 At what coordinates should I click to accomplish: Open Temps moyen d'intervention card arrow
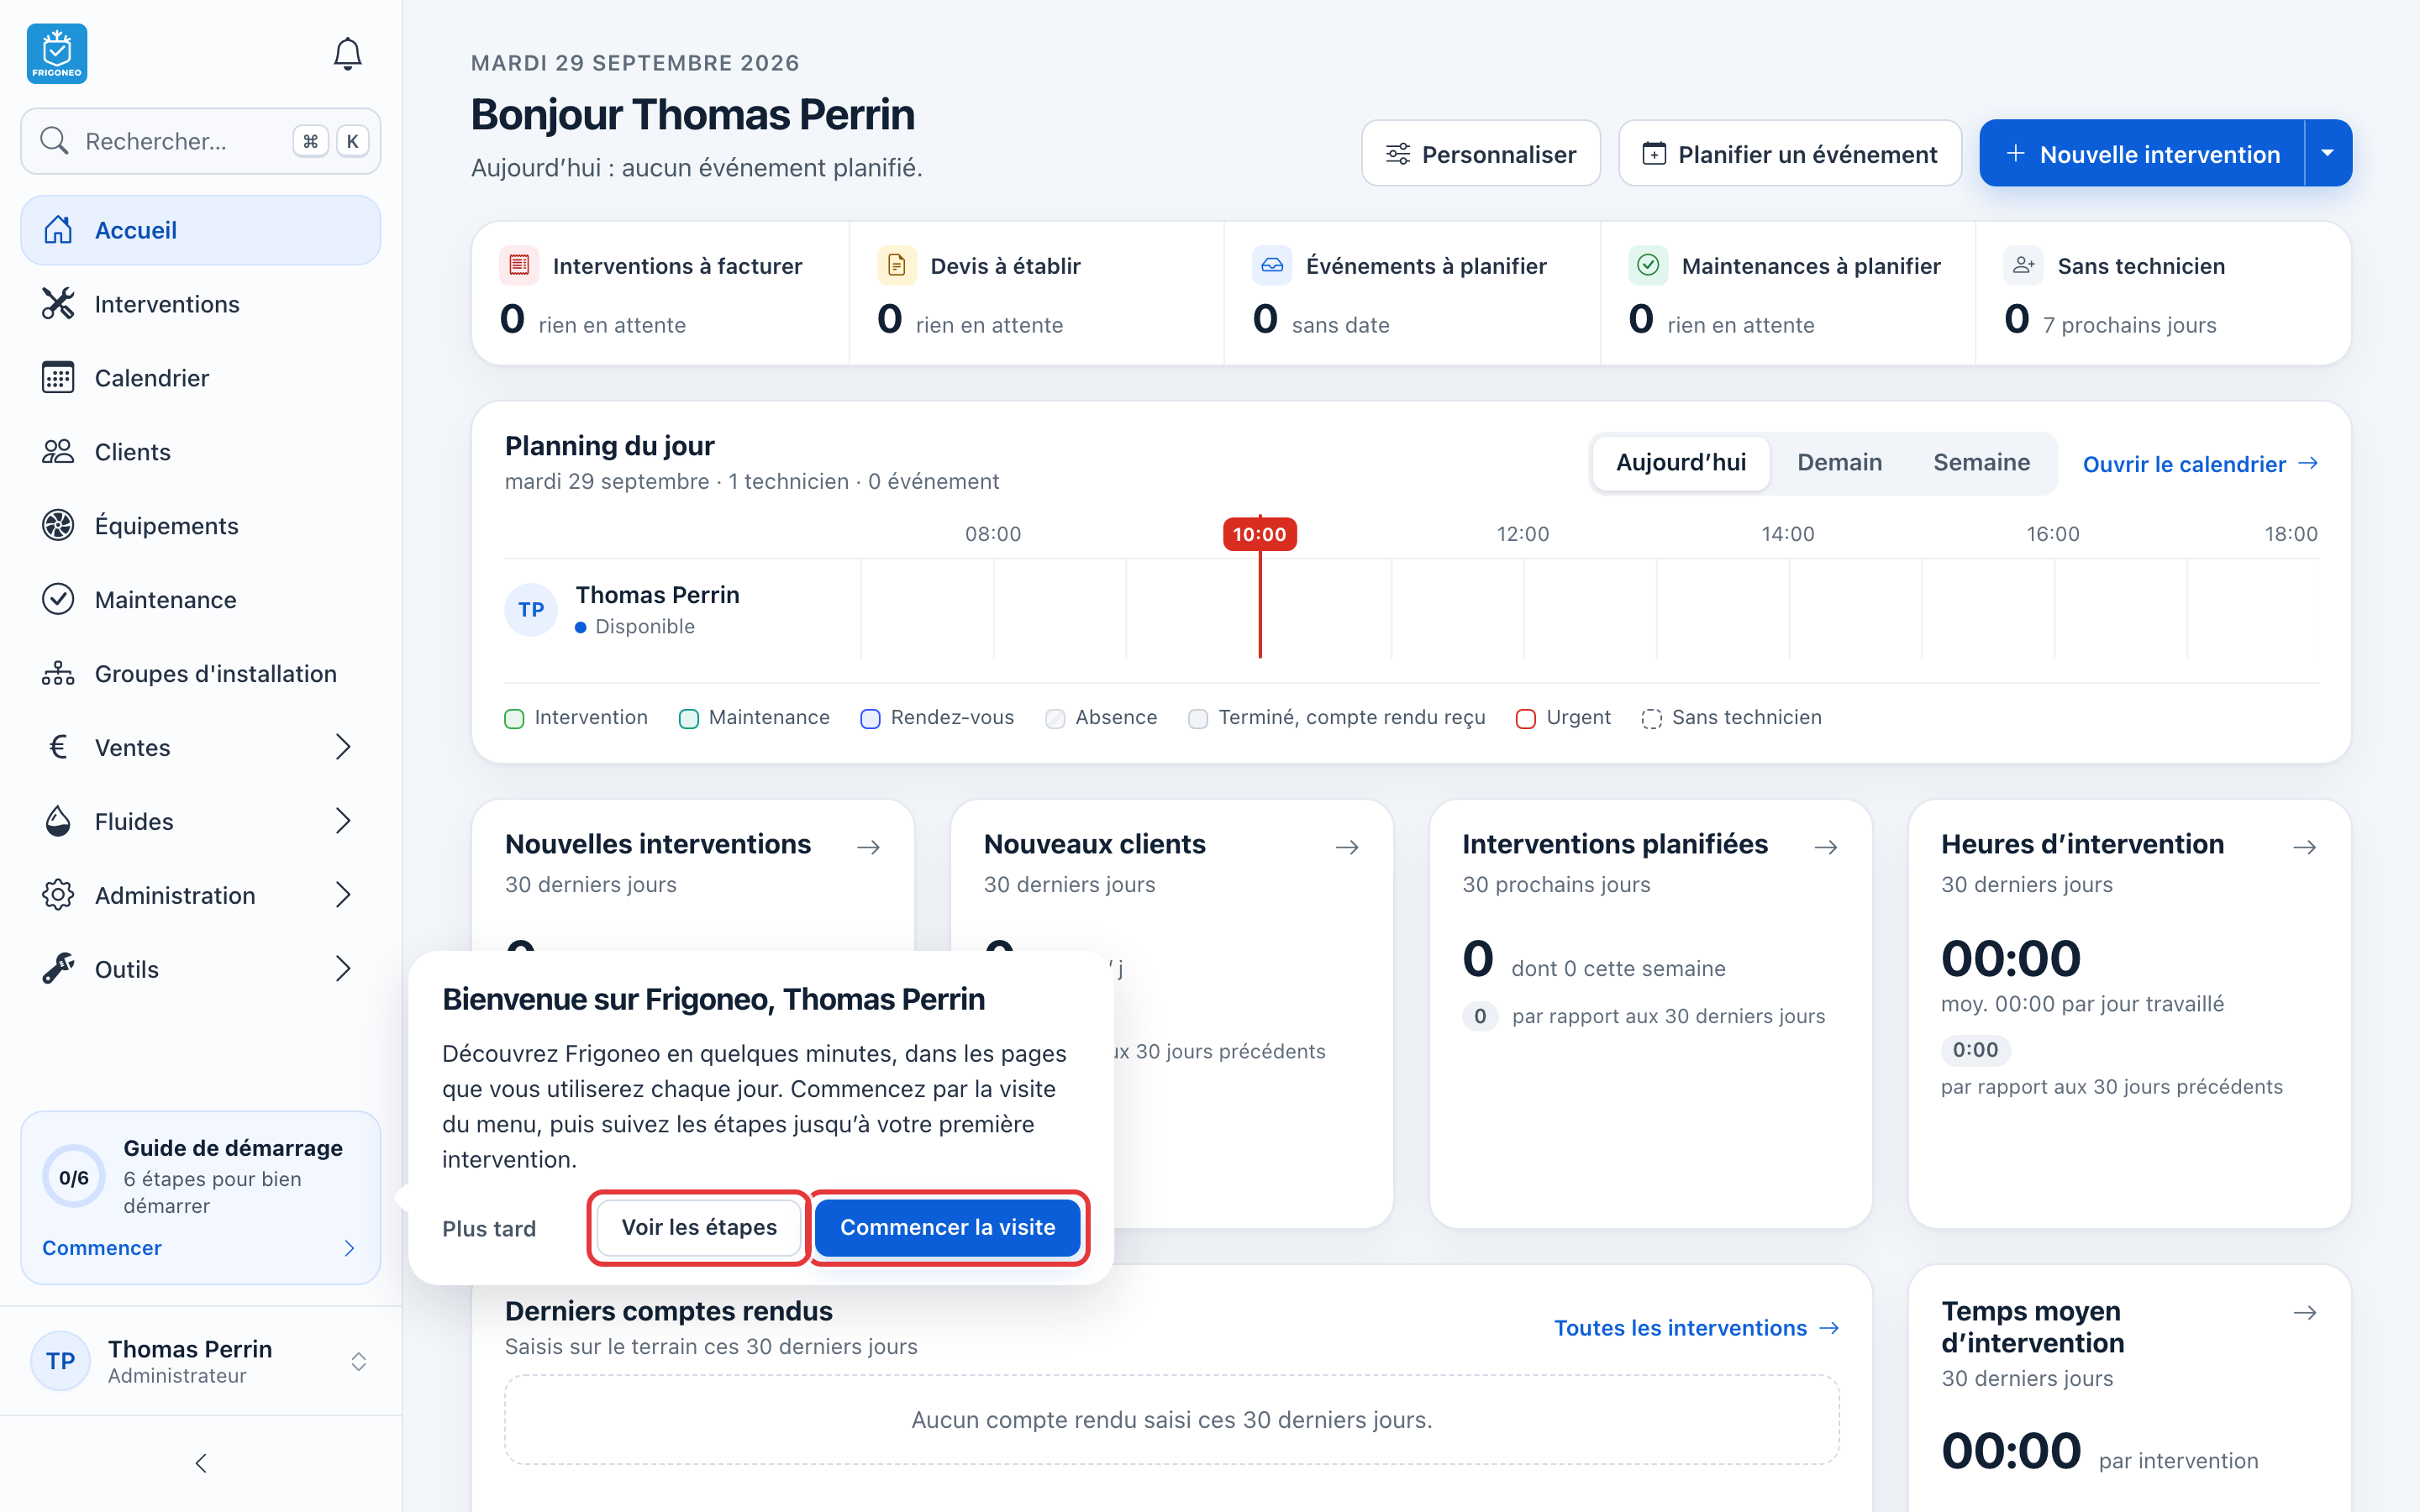[2305, 1312]
